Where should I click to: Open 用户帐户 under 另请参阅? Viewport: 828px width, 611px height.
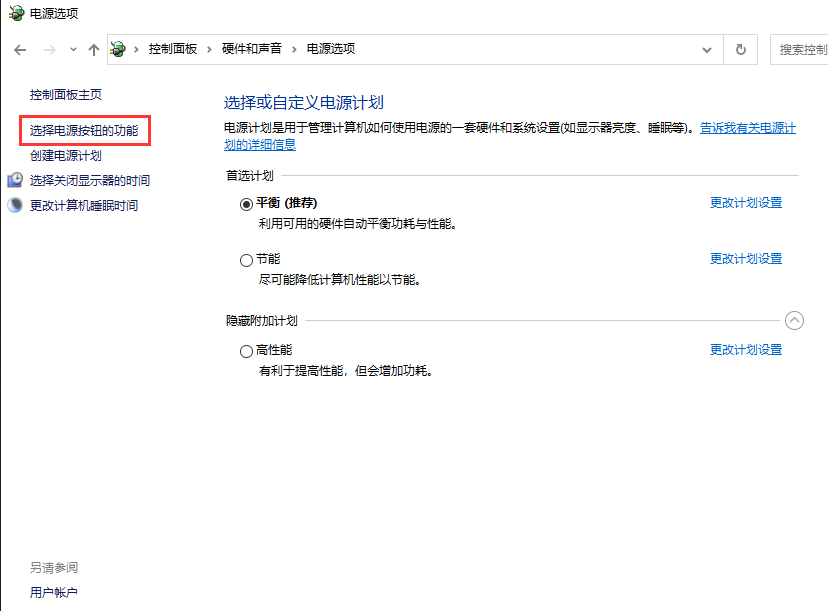(x=54, y=592)
